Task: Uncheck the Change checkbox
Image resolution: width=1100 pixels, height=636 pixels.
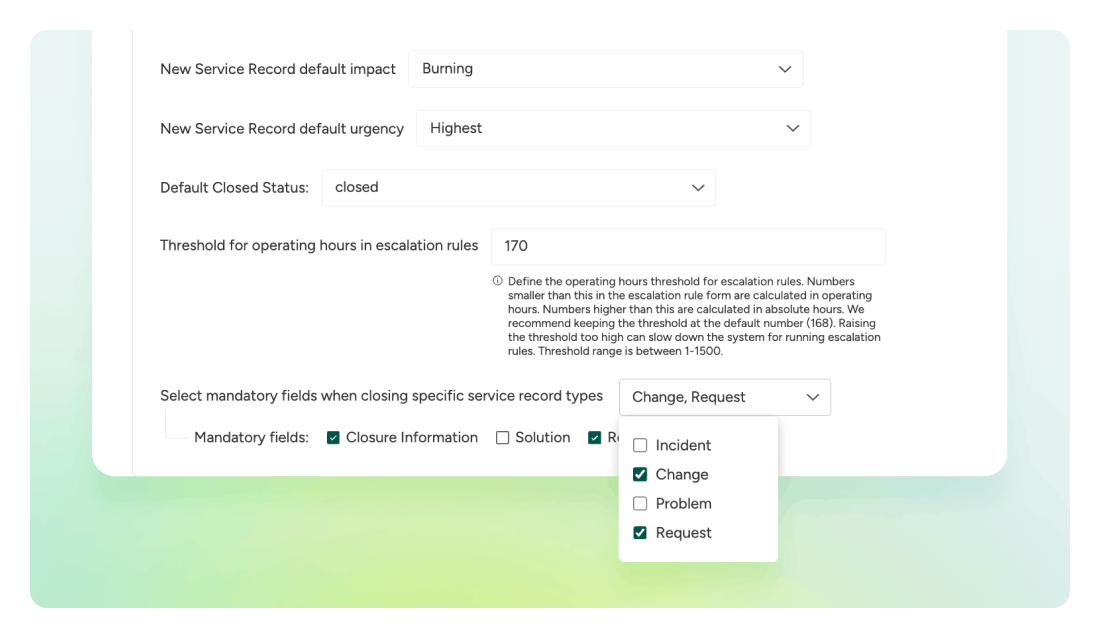Action: coord(640,475)
